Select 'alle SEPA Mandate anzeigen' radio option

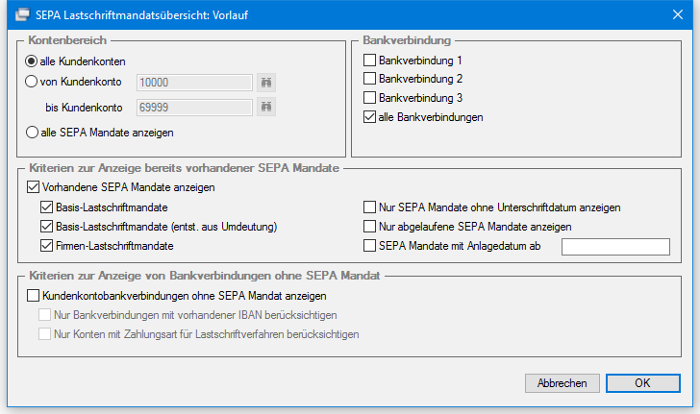(32, 133)
